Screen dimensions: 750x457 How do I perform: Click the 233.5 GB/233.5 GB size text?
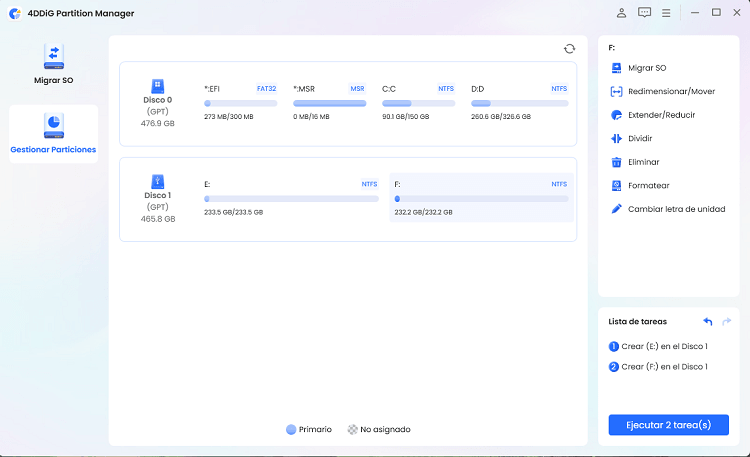pyautogui.click(x=233, y=212)
